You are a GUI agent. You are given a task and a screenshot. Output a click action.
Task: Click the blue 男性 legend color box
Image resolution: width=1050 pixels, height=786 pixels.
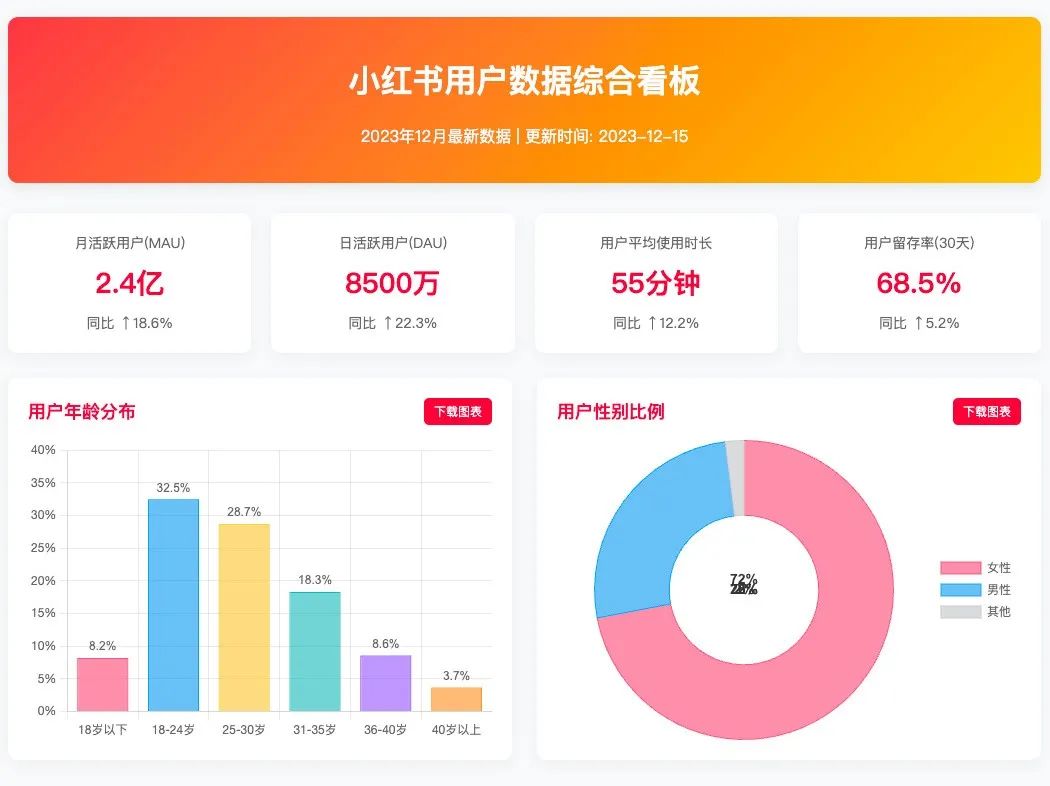(x=960, y=590)
